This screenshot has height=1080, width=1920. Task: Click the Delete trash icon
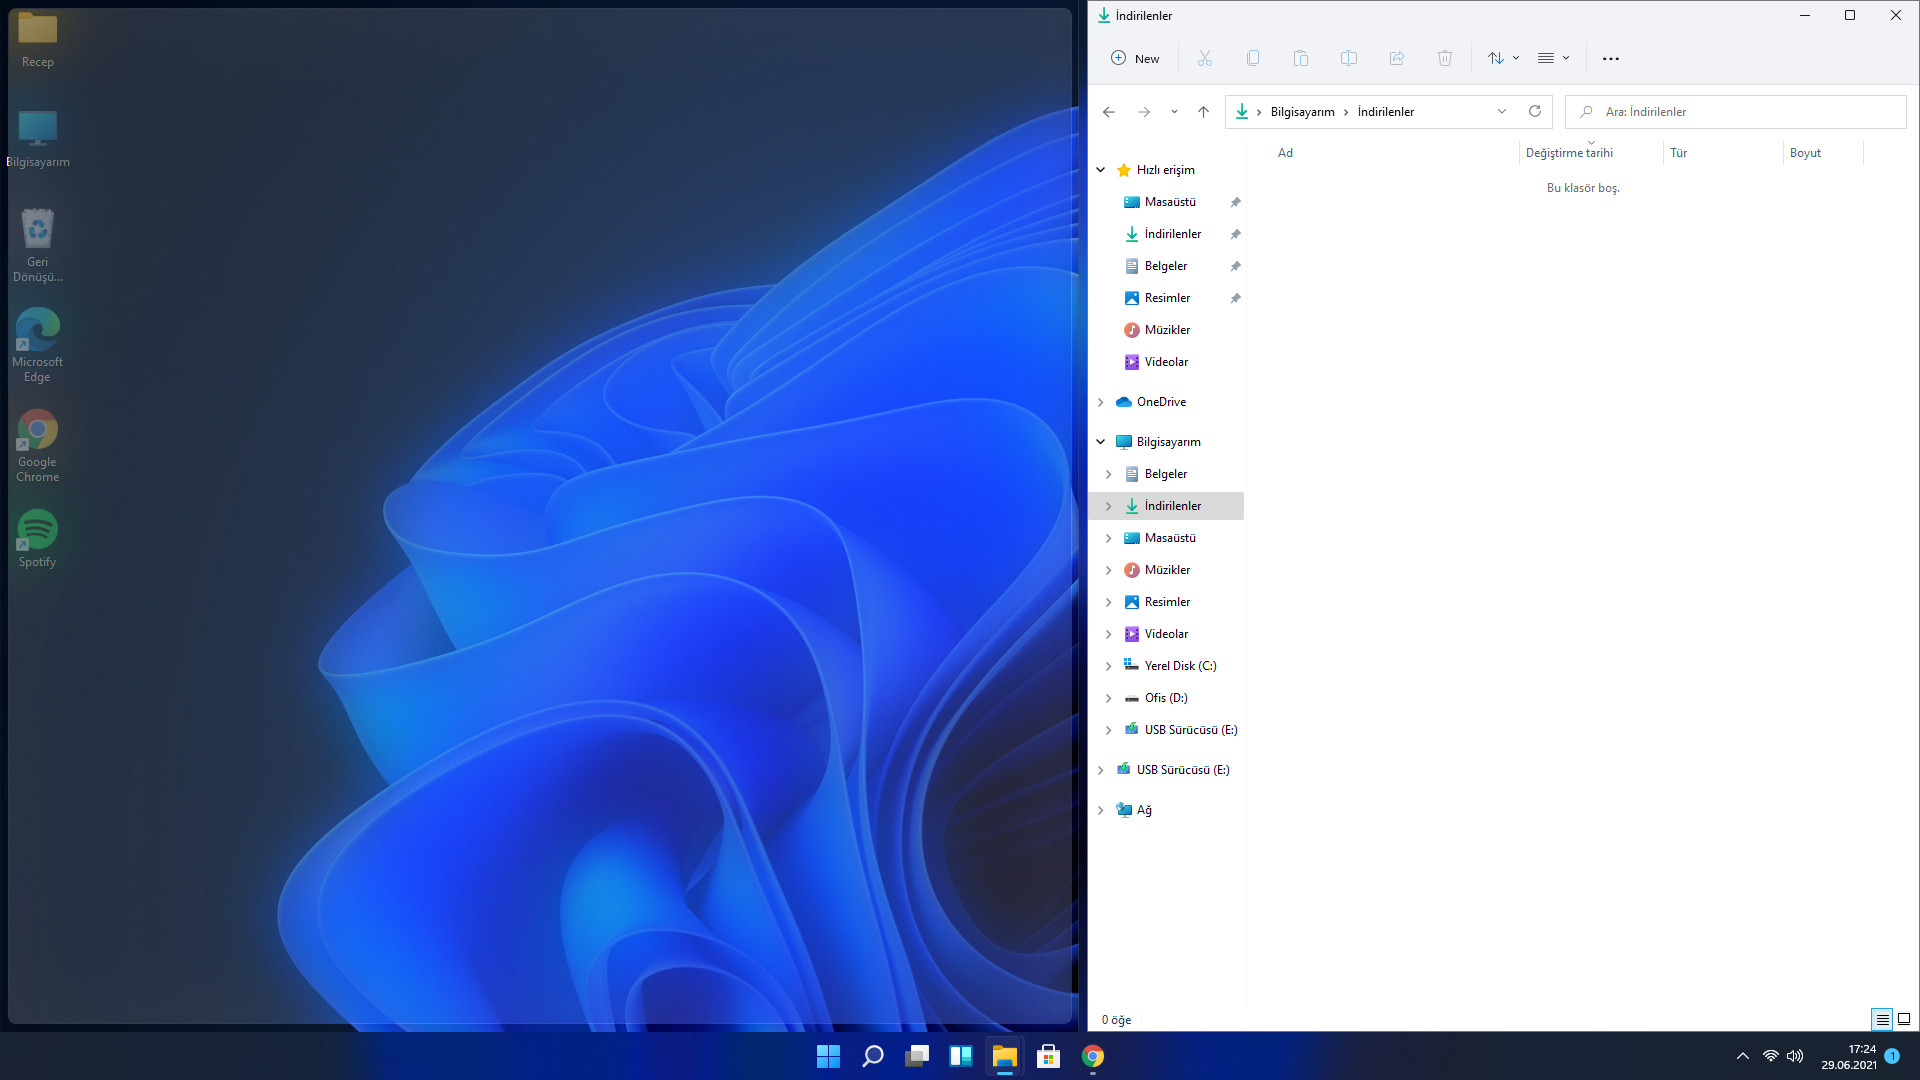(1445, 58)
